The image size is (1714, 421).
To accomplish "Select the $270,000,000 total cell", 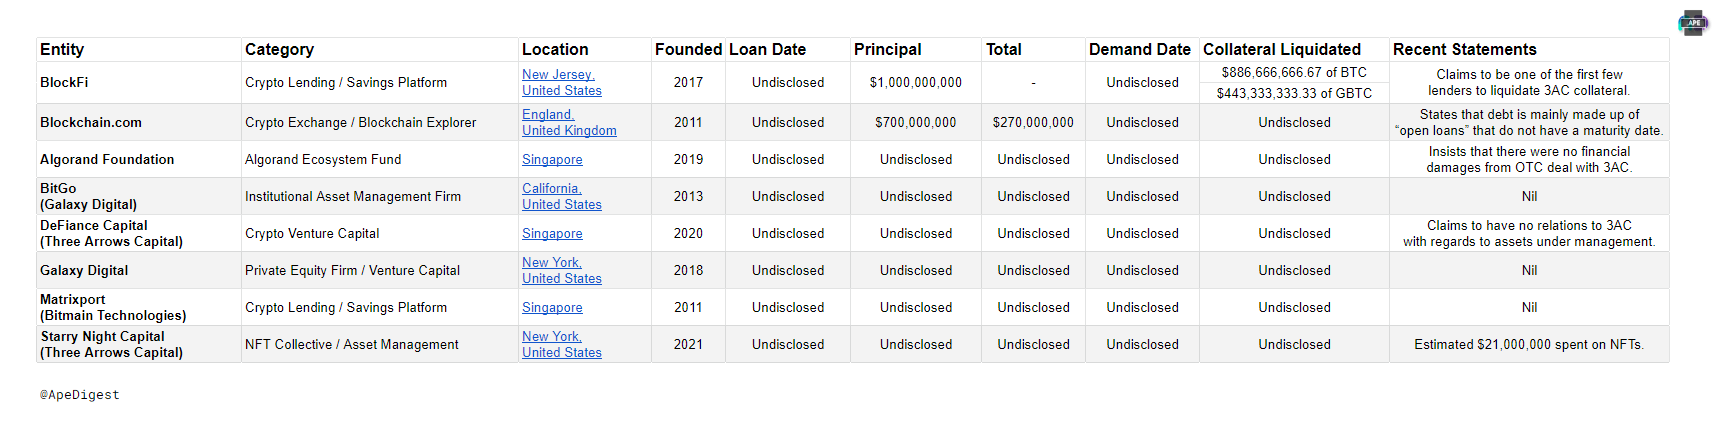I will [x=1033, y=122].
